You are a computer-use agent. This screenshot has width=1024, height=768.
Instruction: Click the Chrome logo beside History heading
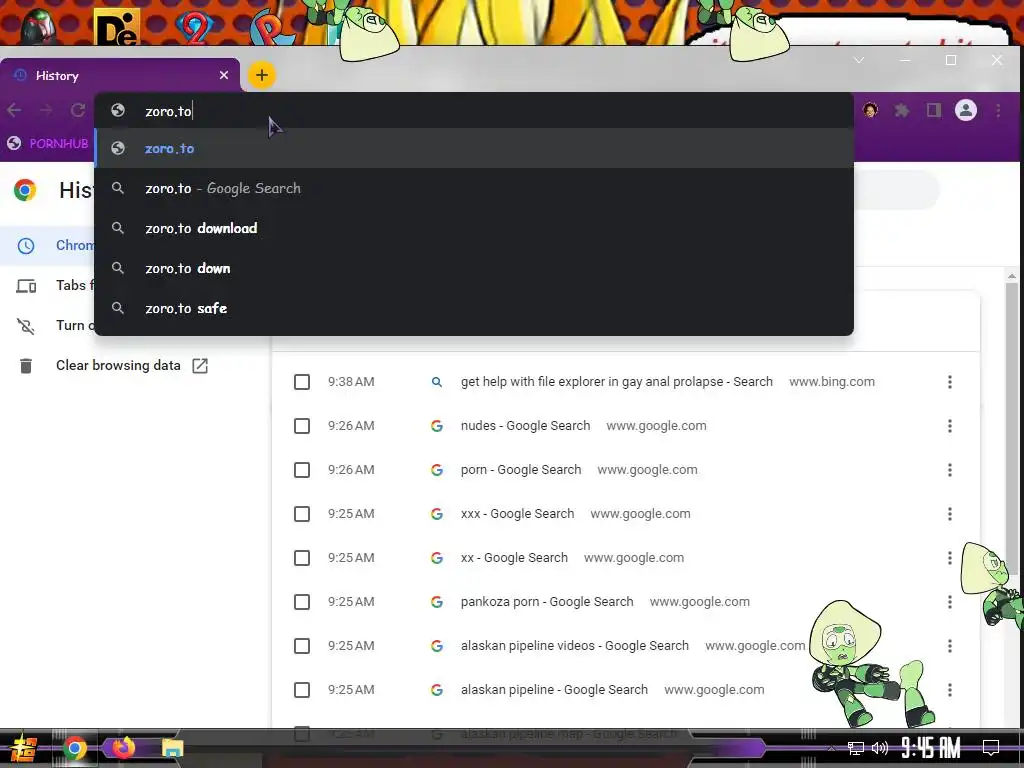pyautogui.click(x=25, y=190)
